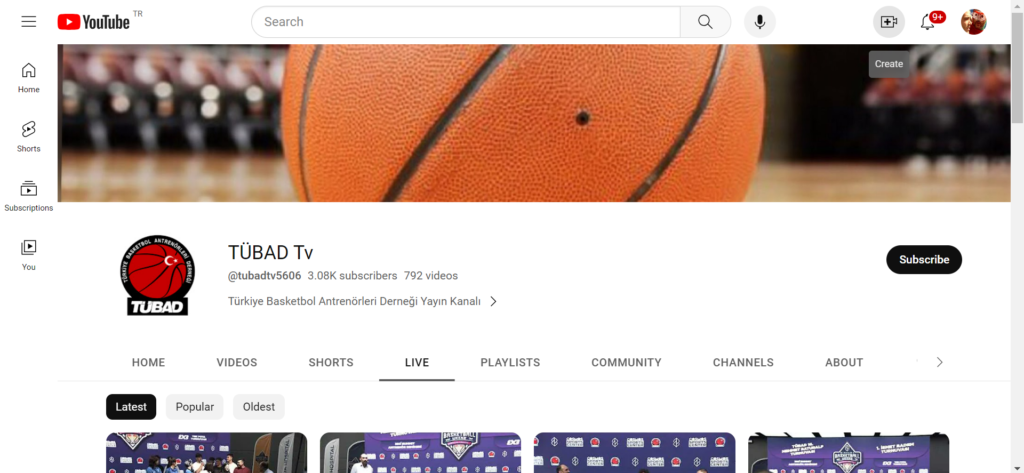Expand channel description chevron
This screenshot has width=1024, height=473.
[x=494, y=301]
